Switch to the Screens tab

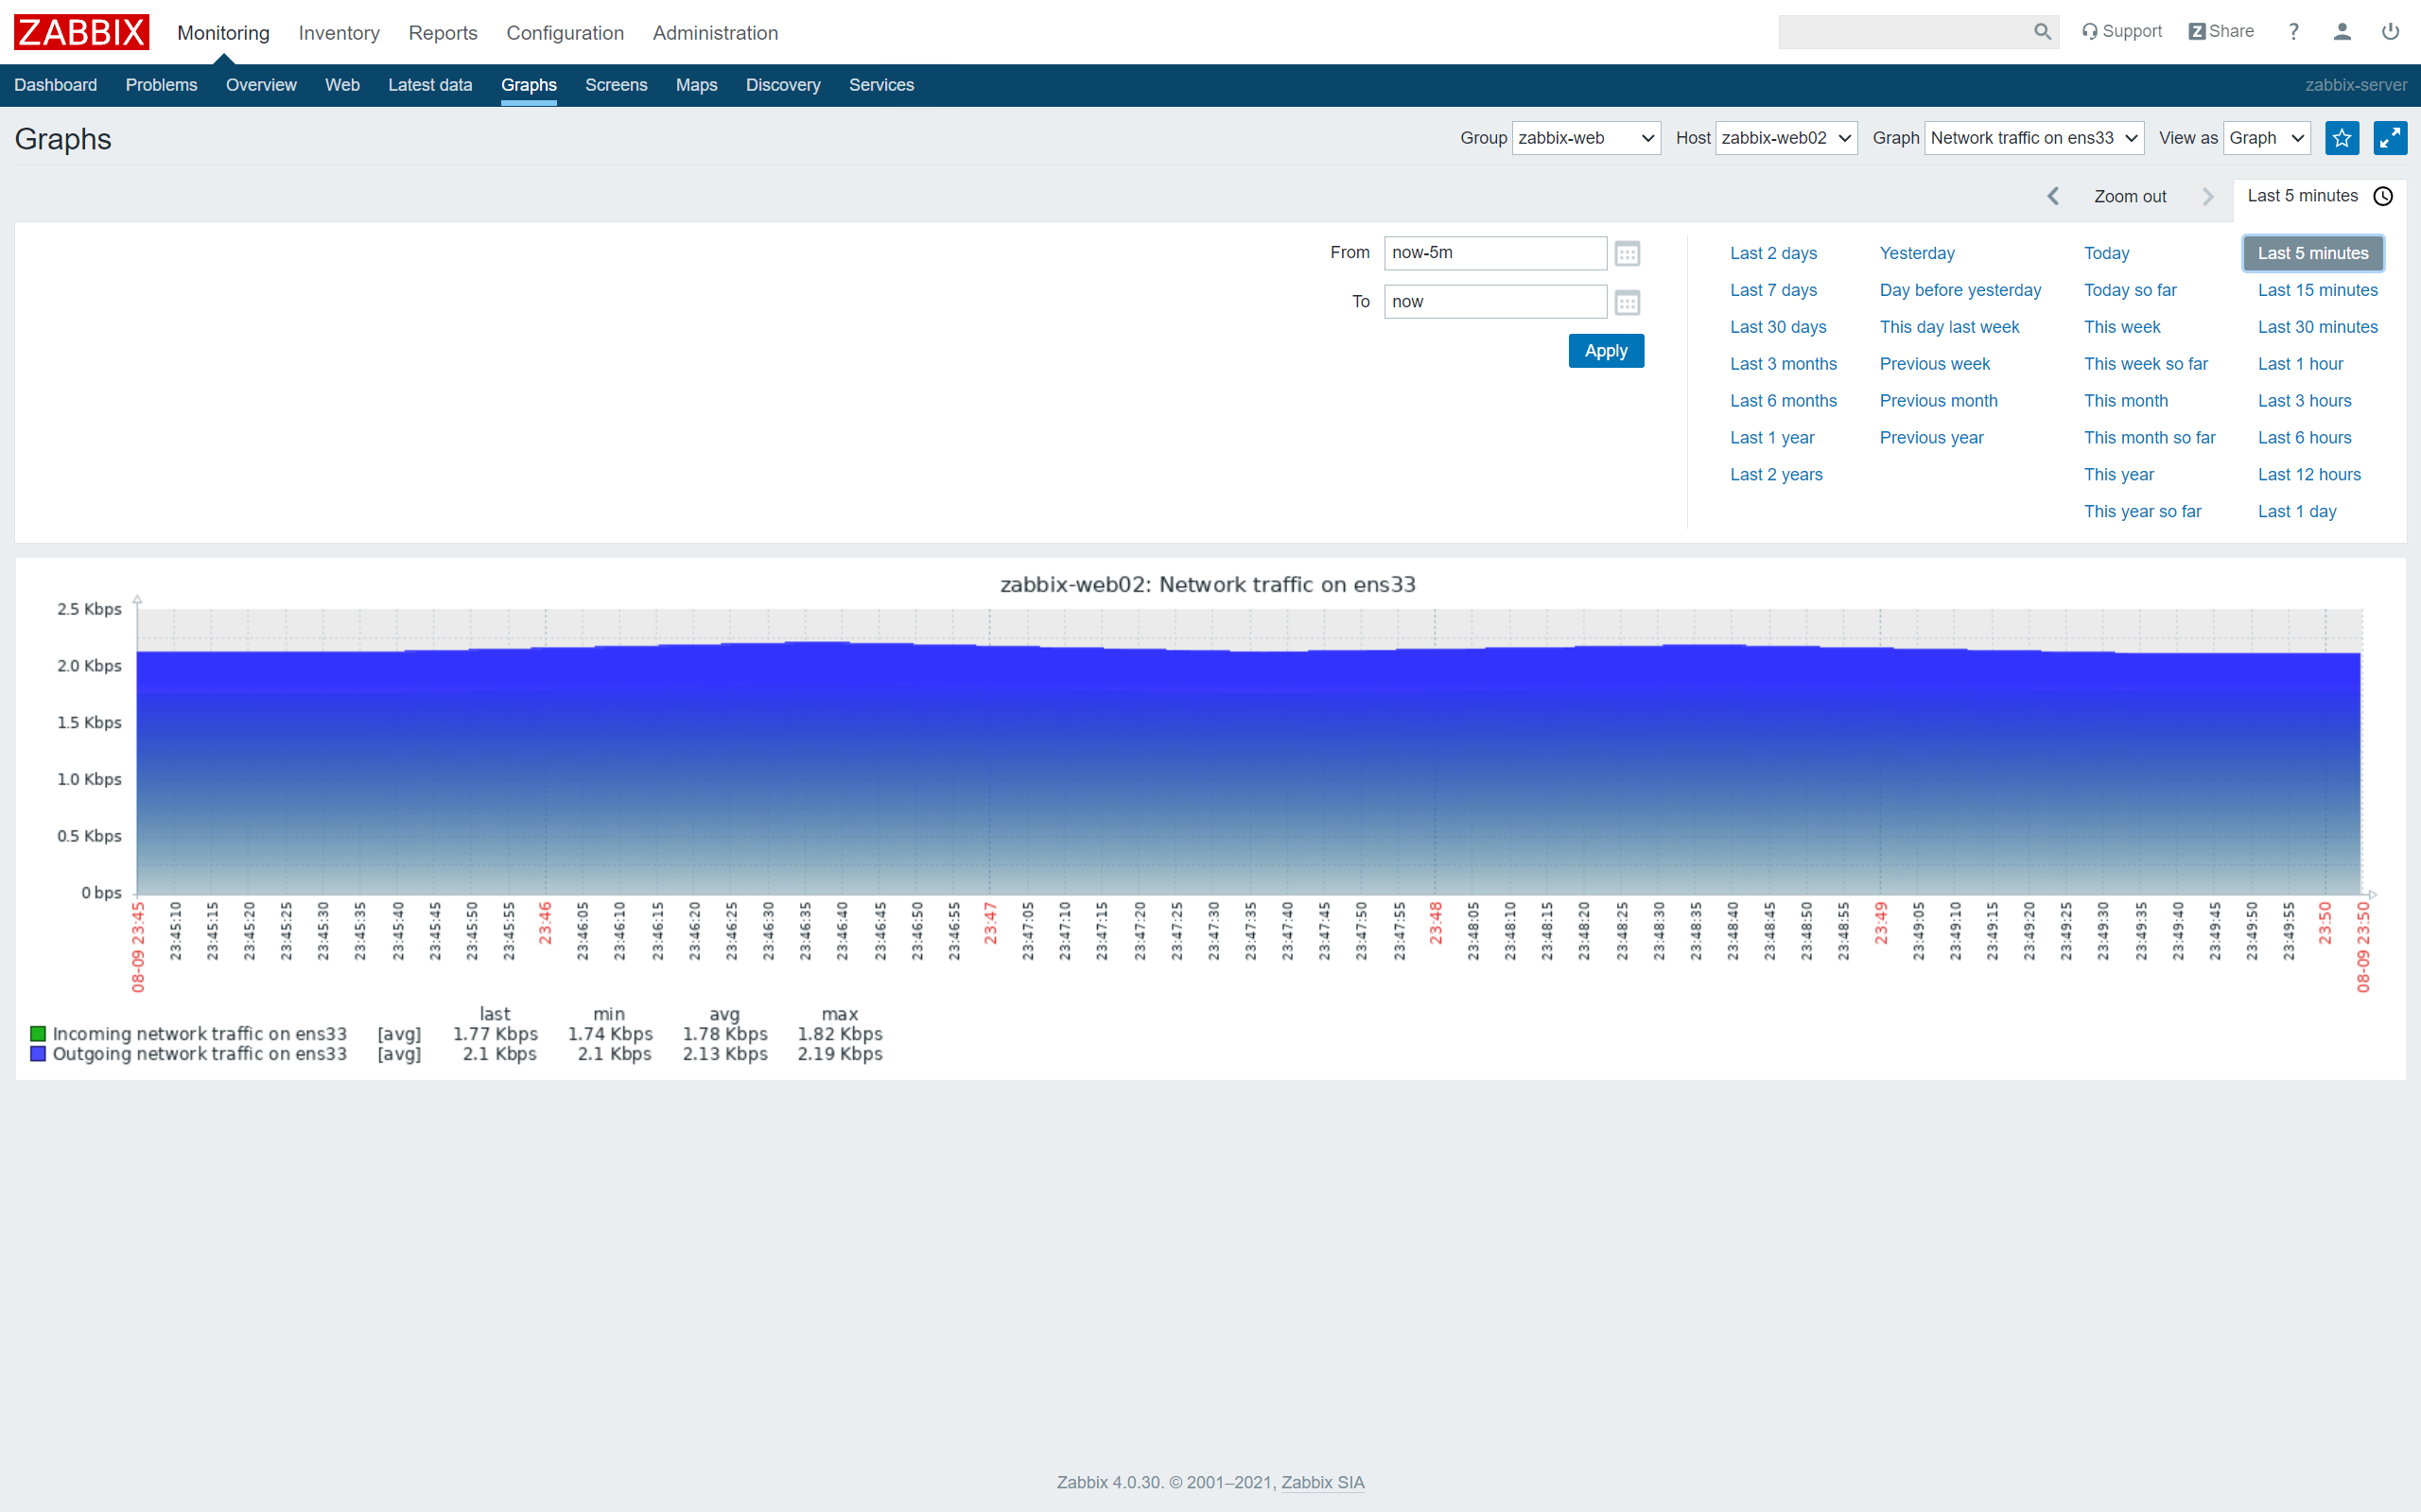[x=616, y=85]
